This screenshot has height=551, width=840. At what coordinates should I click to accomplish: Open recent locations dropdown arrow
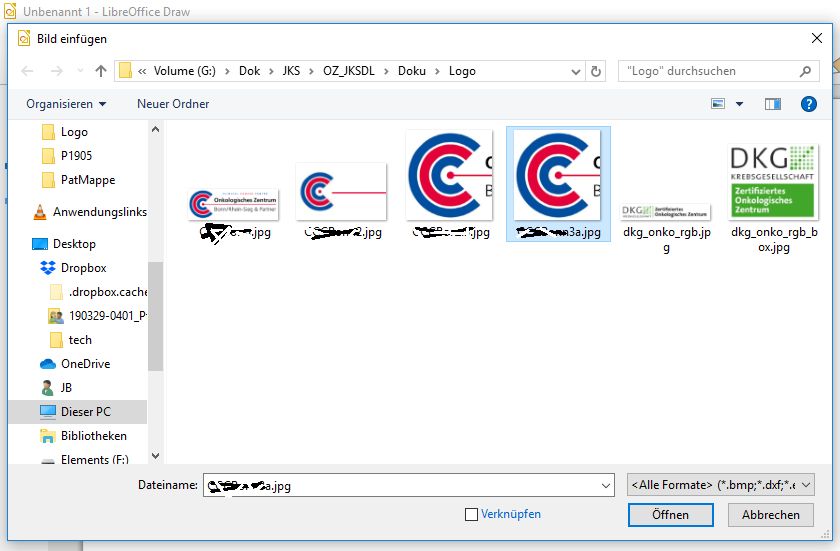[80, 71]
